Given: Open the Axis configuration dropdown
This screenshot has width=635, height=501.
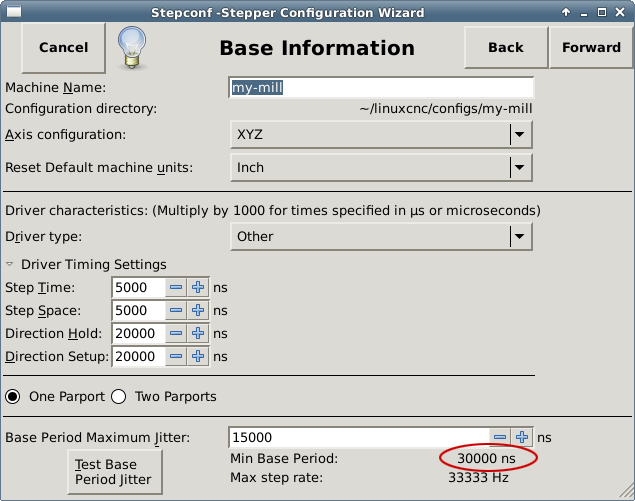Looking at the screenshot, I should point(381,134).
